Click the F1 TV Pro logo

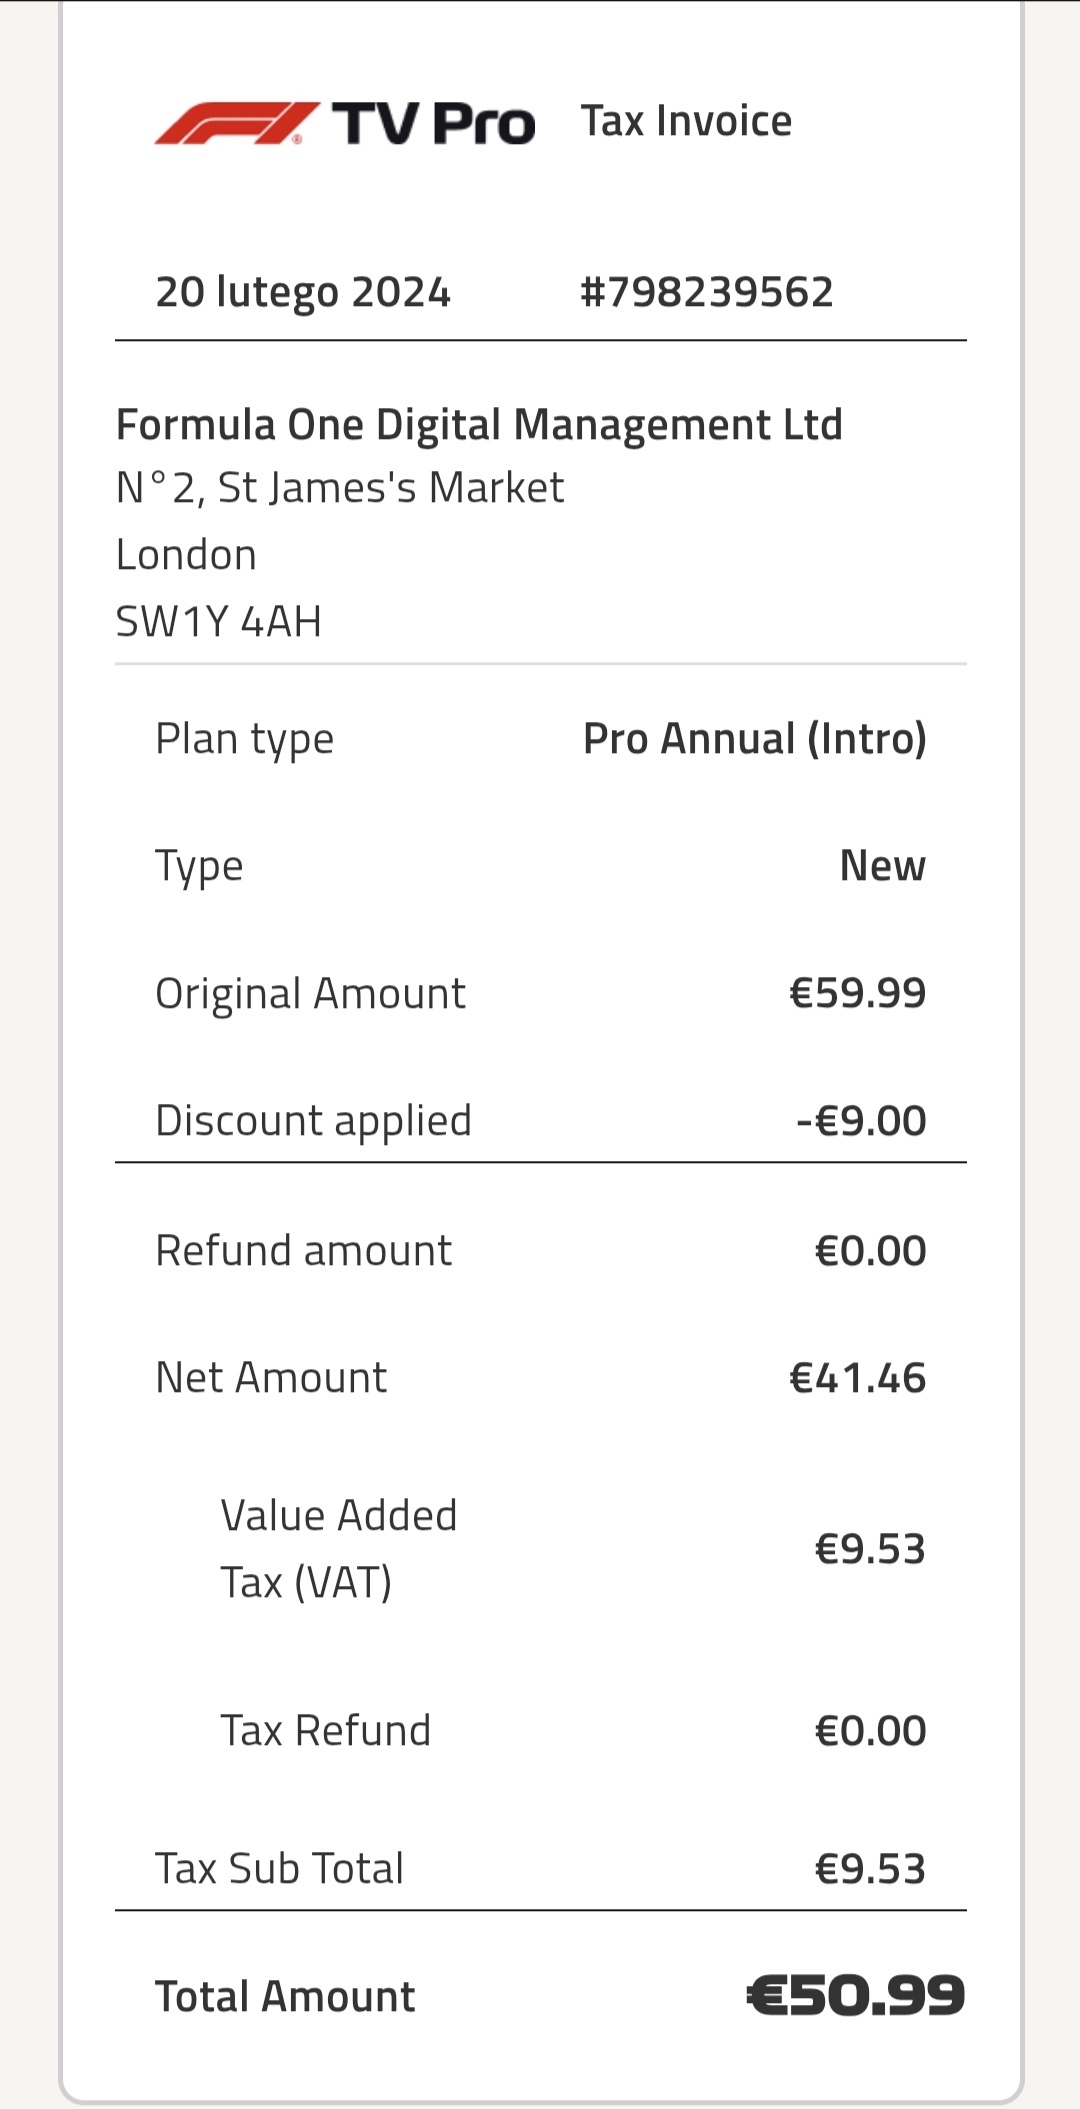pyautogui.click(x=344, y=124)
